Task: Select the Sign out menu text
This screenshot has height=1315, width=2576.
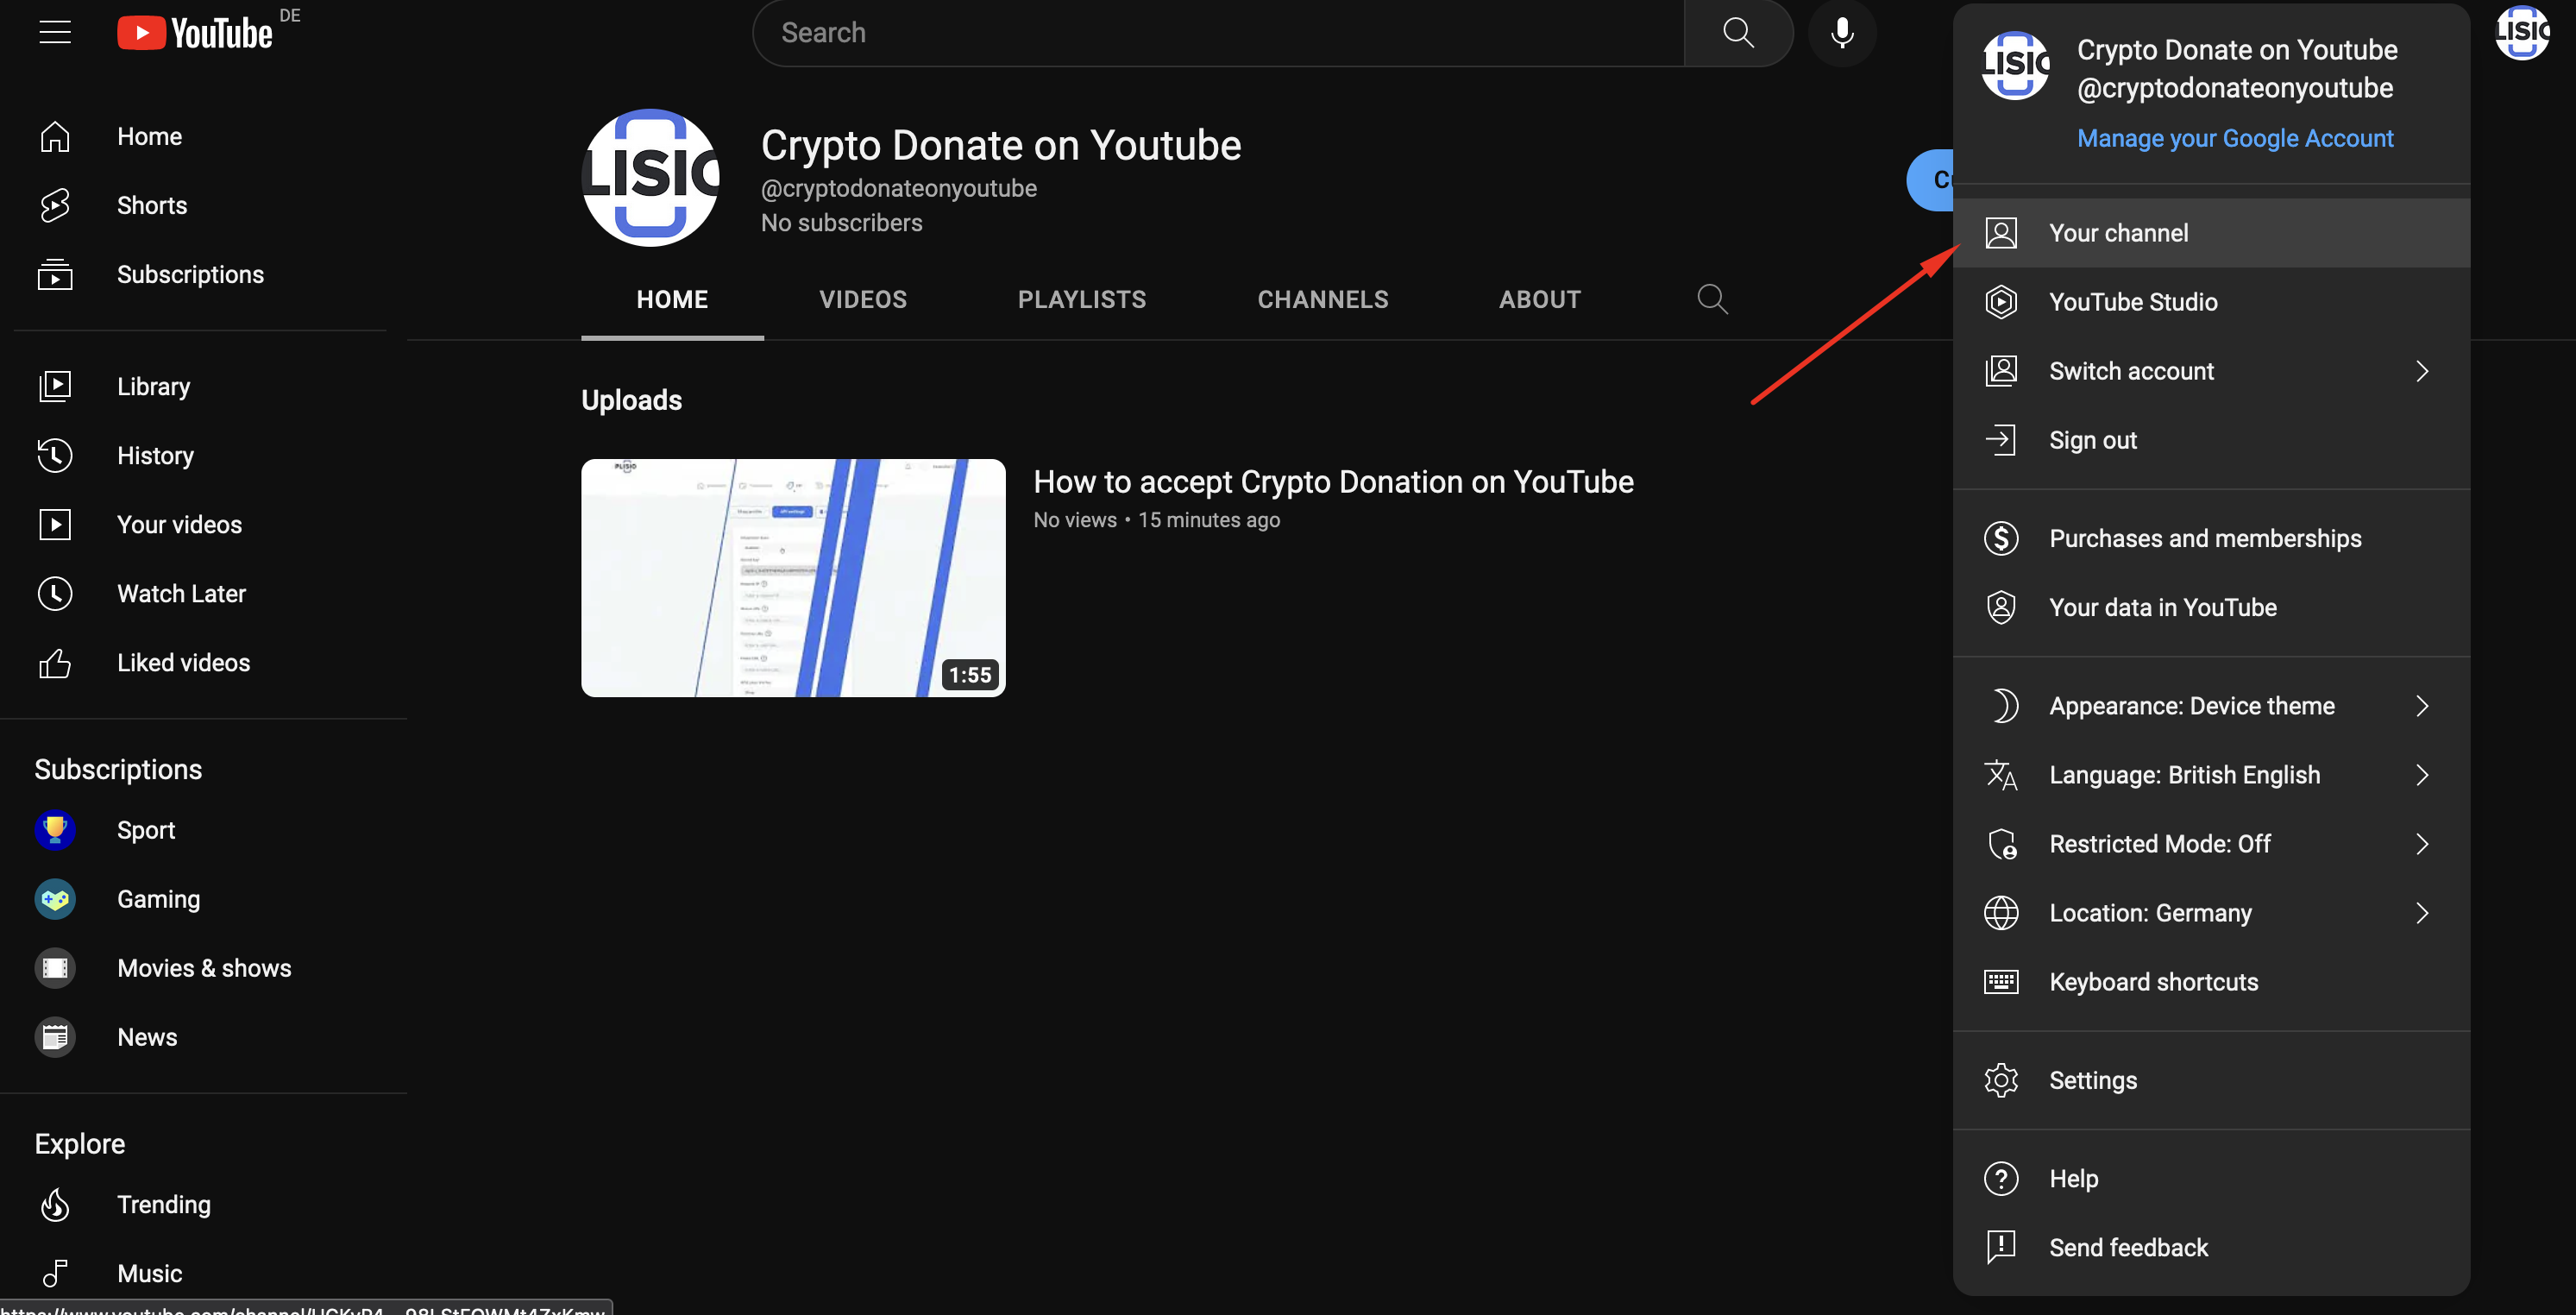Action: (2092, 440)
